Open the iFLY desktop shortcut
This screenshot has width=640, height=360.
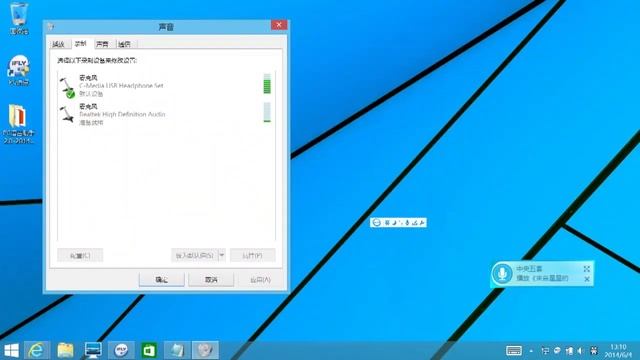19,70
